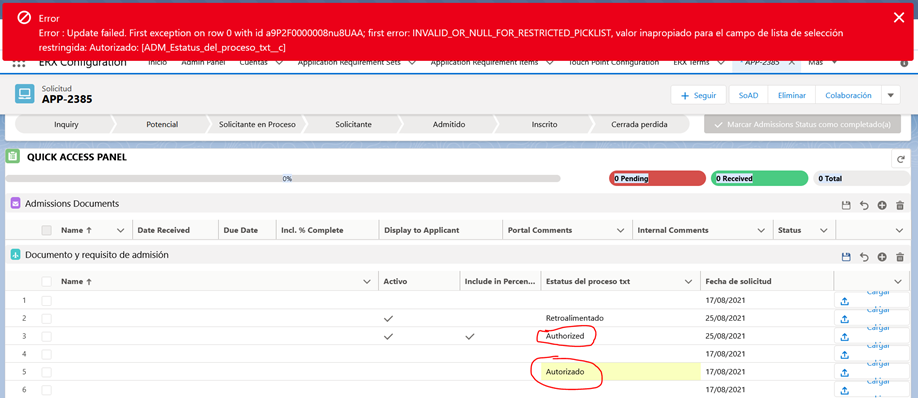Expand more actions arrow beside Colaboración
Screen dimensions: 918x398
point(890,95)
